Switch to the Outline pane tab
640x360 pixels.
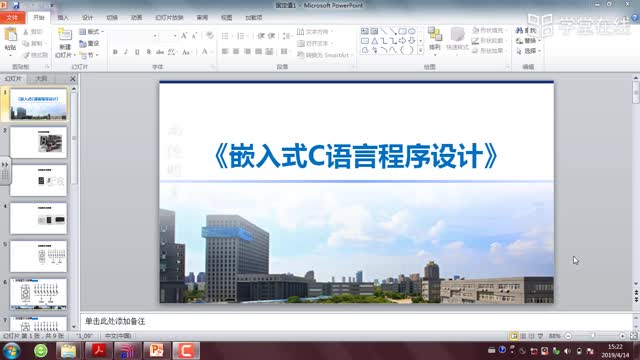pos(41,78)
